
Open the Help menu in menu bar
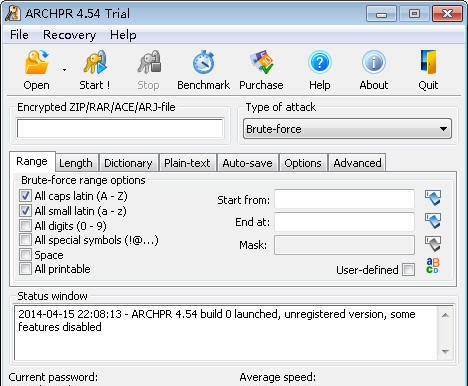coord(123,35)
